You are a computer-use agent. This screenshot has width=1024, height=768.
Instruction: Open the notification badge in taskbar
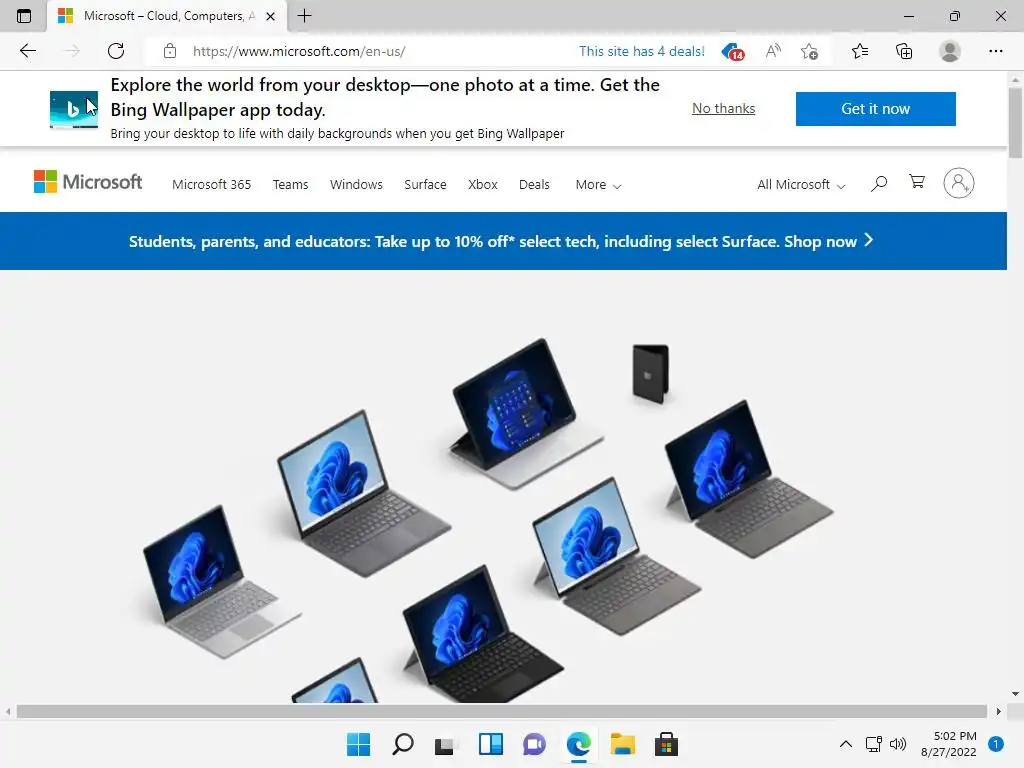996,744
